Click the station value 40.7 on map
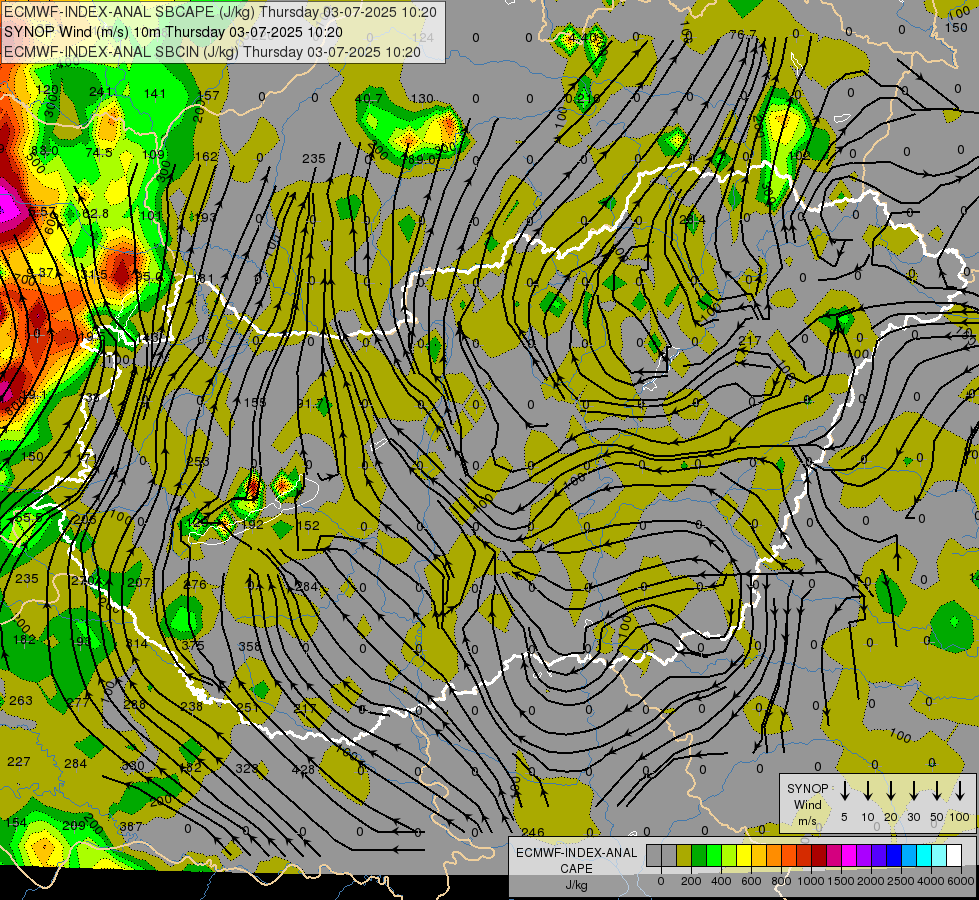Screen dimensions: 979x900 click(368, 99)
